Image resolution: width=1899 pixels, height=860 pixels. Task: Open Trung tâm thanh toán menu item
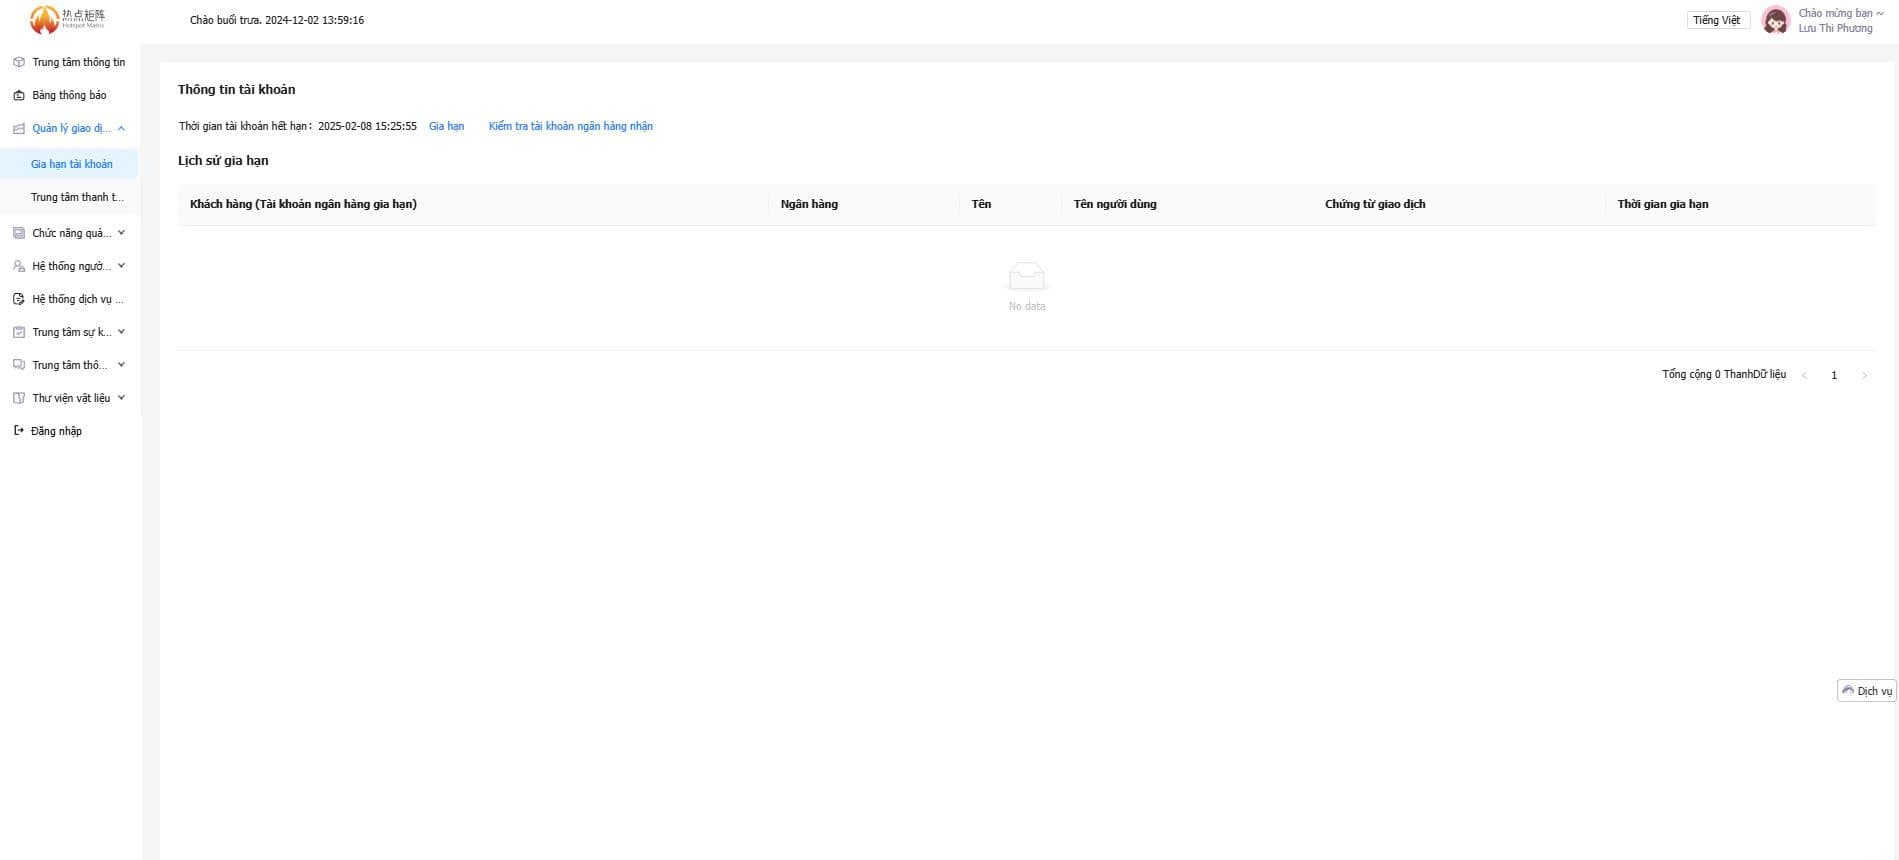77,197
